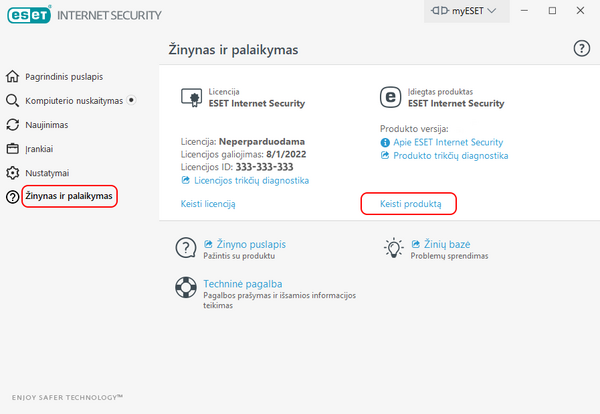Viewport: 600px width, 414px height.
Task: Open the Naujinimas sidebar item
Action: (47, 125)
